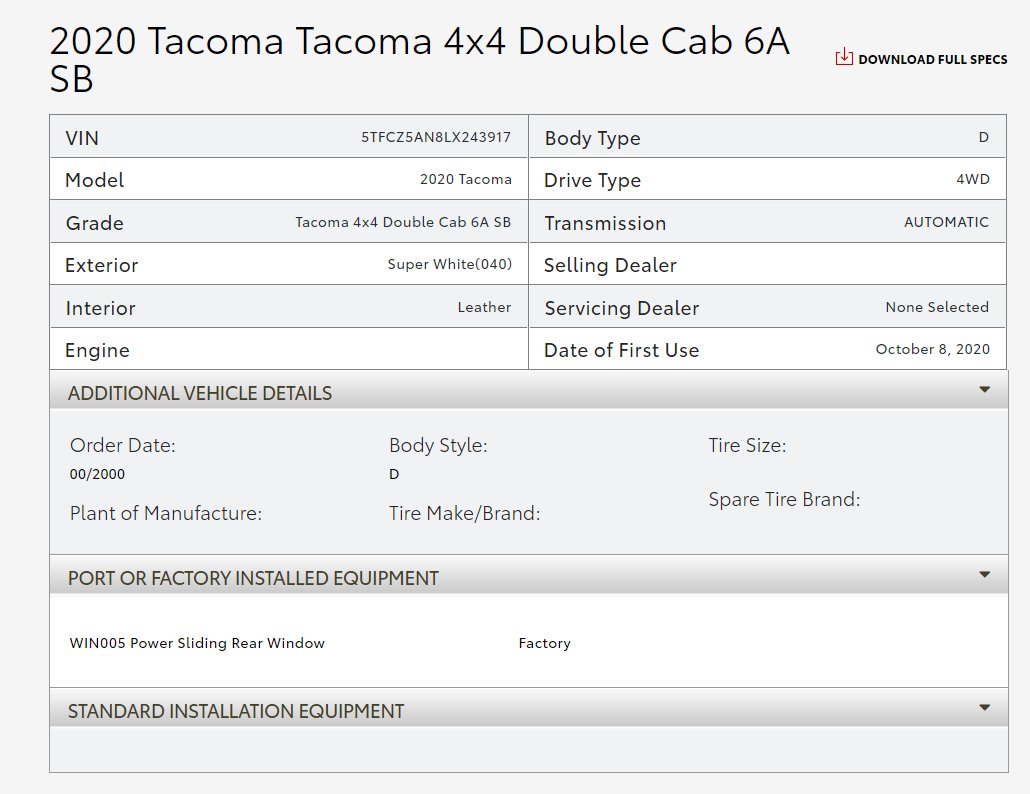Click the 'Interior' row label
This screenshot has height=794, width=1030.
click(x=101, y=308)
